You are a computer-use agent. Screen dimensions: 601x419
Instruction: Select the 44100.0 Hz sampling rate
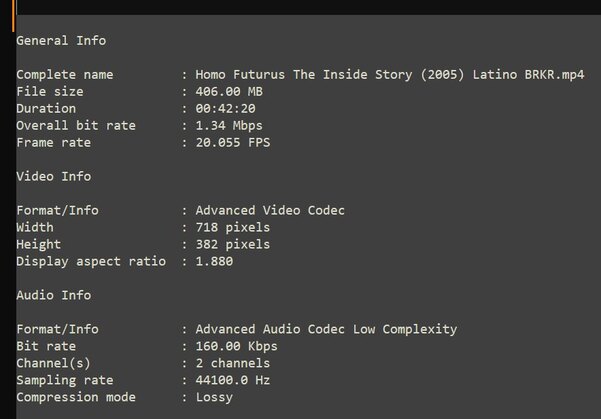click(233, 380)
